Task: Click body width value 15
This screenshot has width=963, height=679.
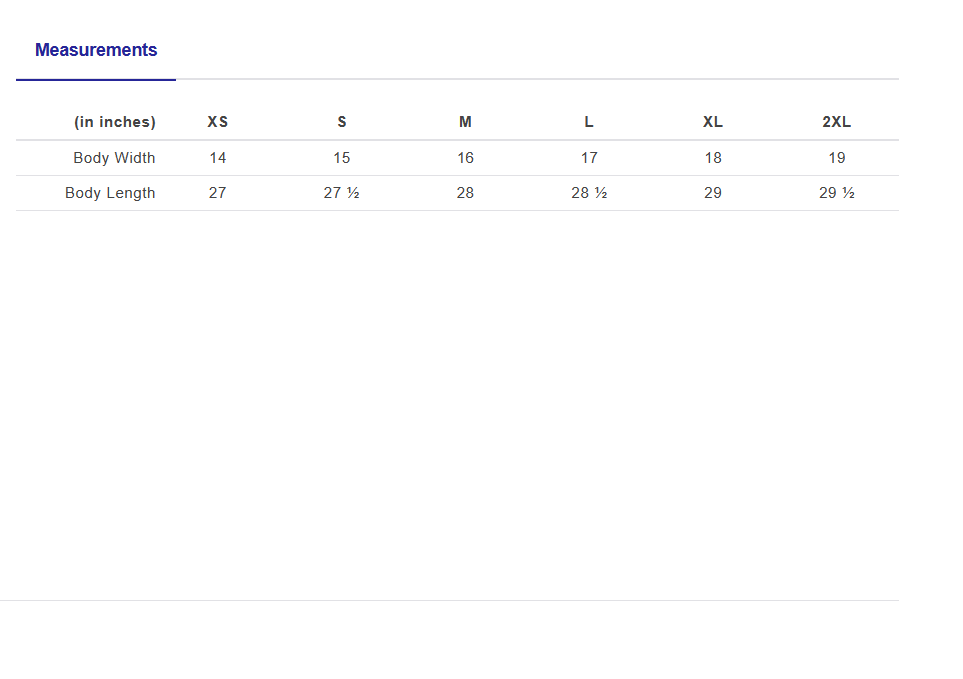Action: (342, 158)
